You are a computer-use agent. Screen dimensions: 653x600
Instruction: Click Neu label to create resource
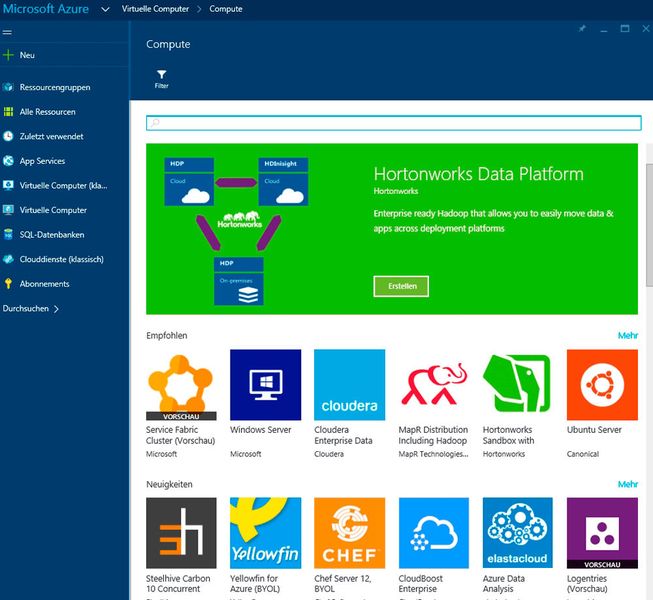click(x=27, y=55)
